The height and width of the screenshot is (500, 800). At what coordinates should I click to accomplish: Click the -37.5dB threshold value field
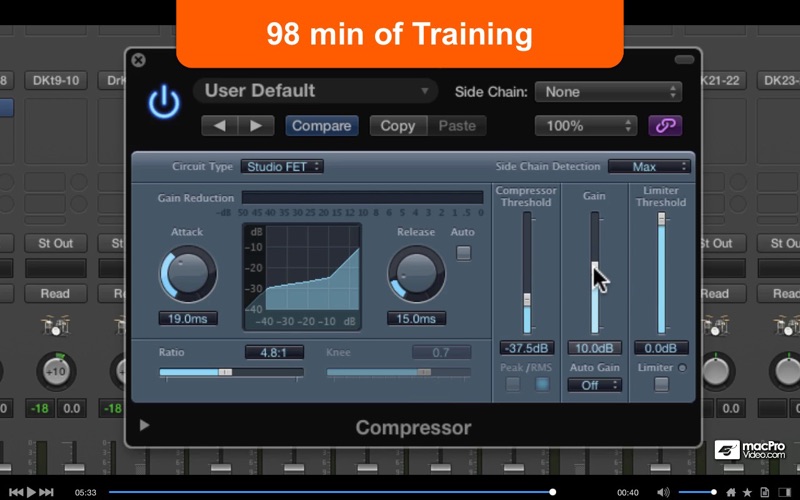[527, 348]
